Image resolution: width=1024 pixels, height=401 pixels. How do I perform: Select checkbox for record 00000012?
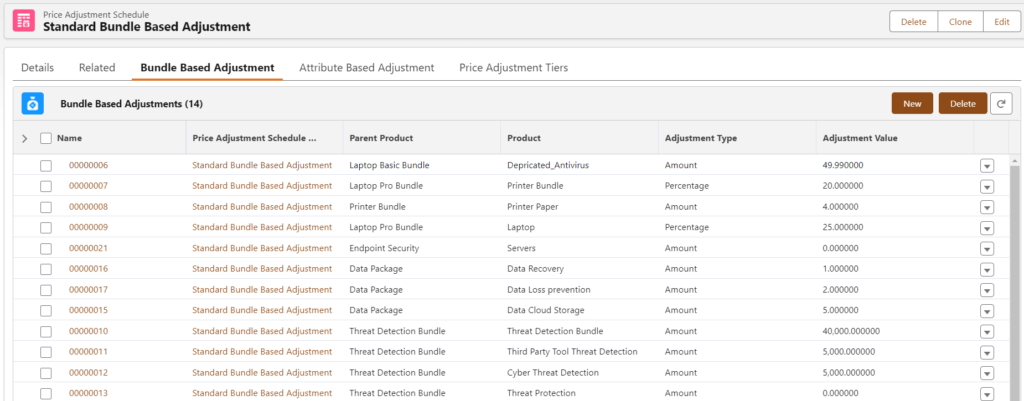(46, 373)
